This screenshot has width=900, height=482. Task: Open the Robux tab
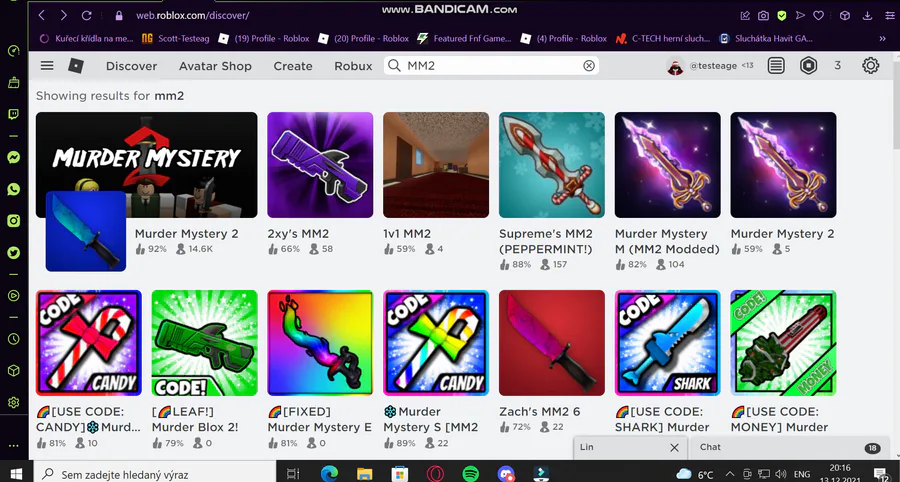point(353,66)
